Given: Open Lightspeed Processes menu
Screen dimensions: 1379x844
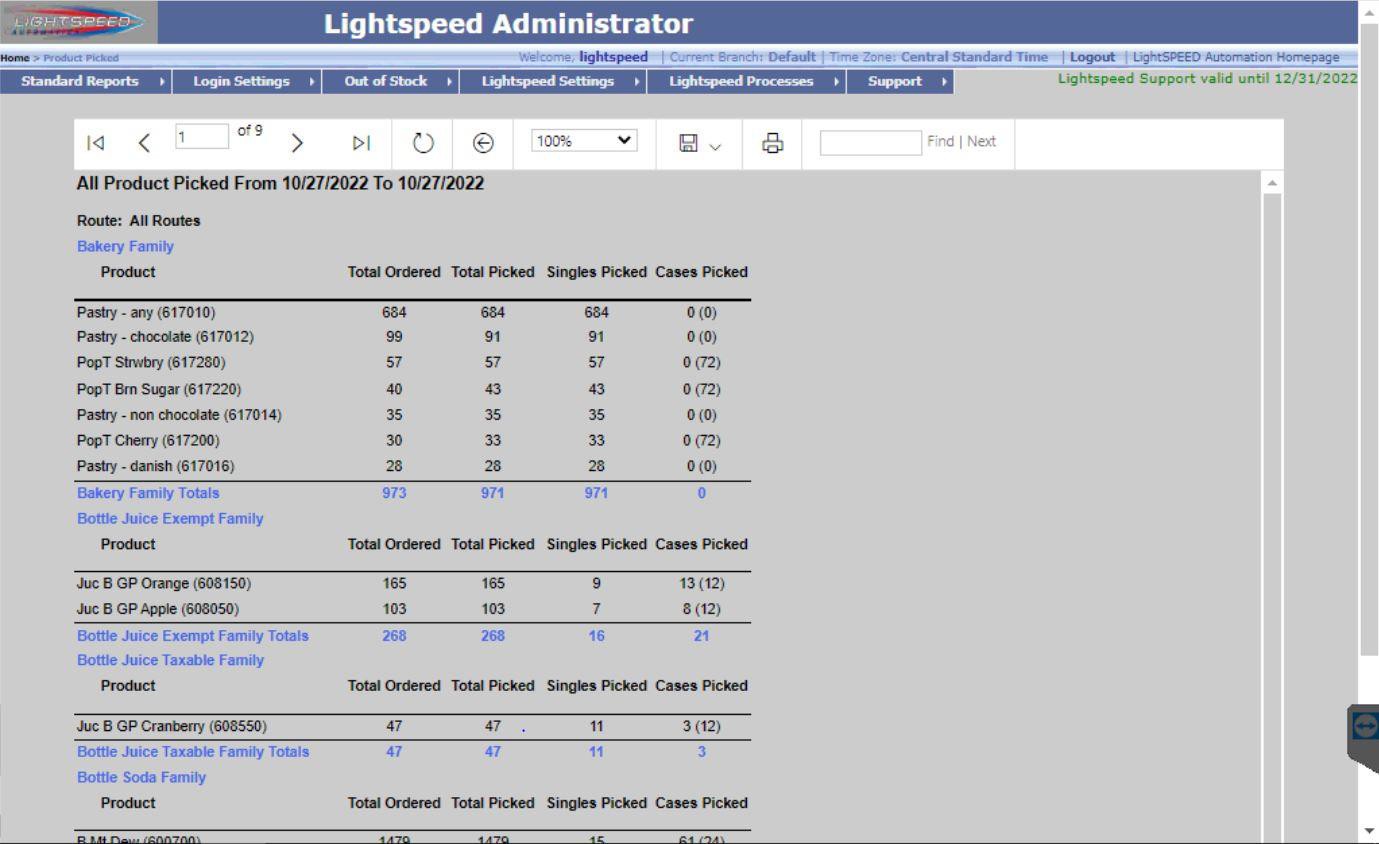Looking at the screenshot, I should pos(746,82).
